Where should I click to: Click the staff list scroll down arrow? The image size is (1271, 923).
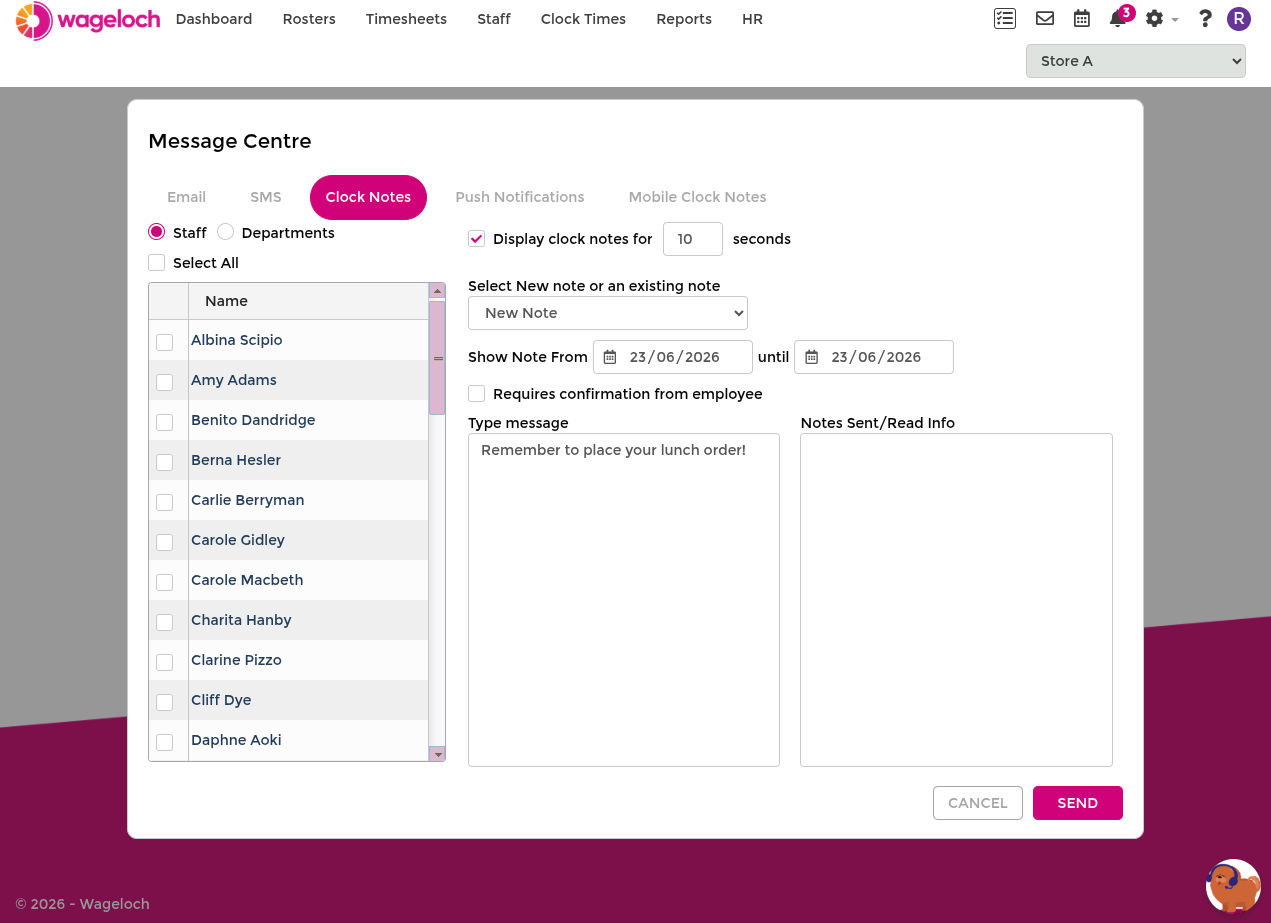(437, 754)
